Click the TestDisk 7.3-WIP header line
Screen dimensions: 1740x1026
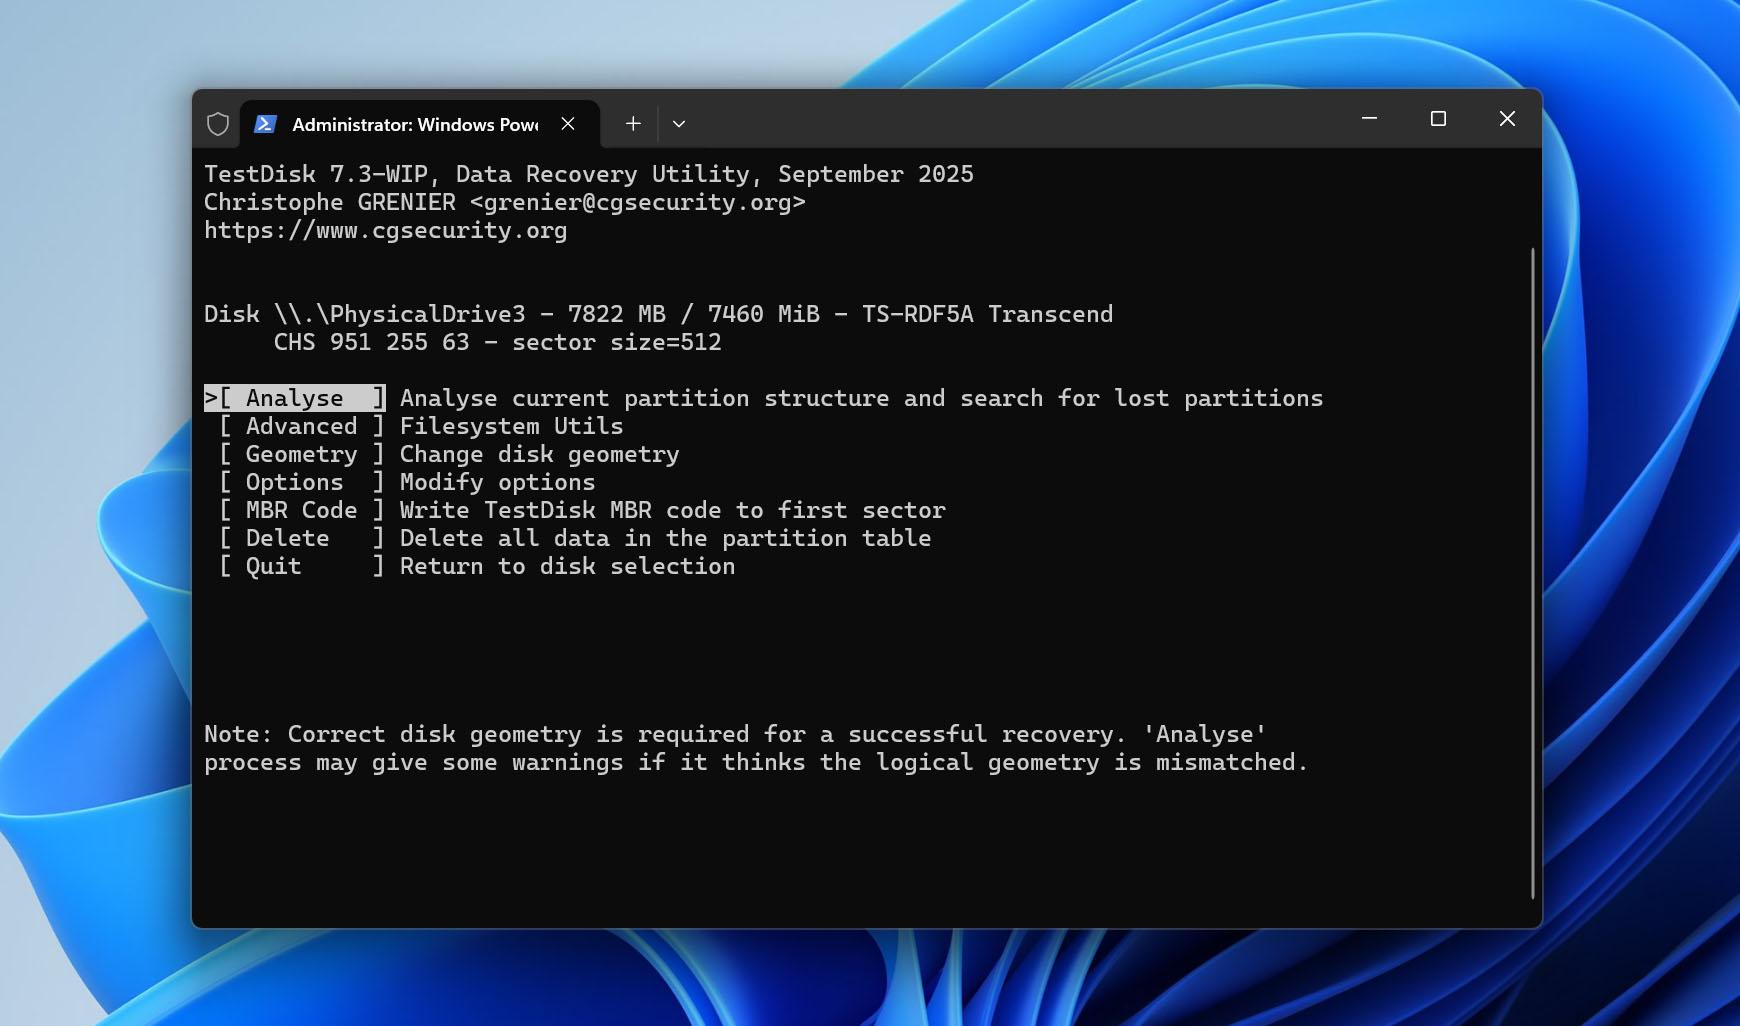588,174
